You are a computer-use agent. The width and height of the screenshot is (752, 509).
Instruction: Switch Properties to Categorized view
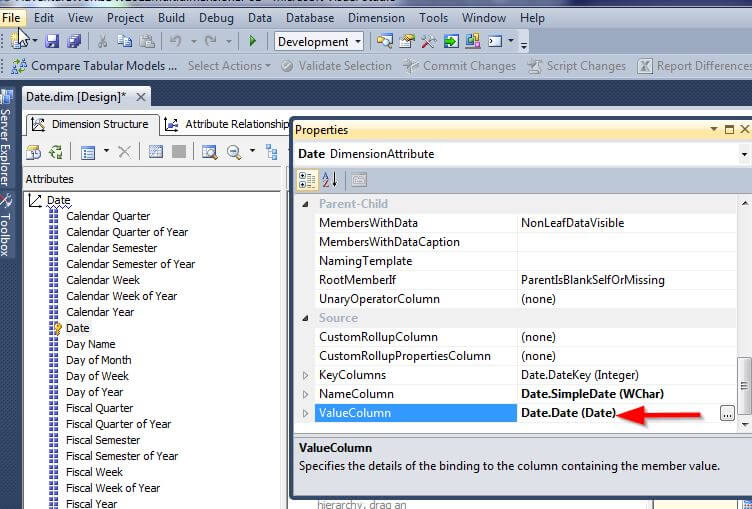(x=307, y=180)
